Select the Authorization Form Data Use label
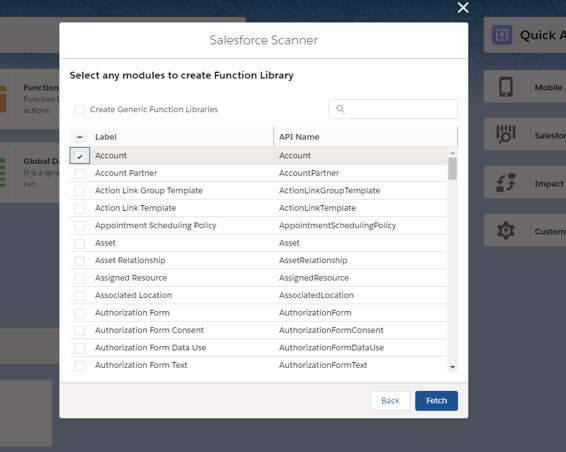Viewport: 566px width, 452px height. pyautogui.click(x=151, y=348)
